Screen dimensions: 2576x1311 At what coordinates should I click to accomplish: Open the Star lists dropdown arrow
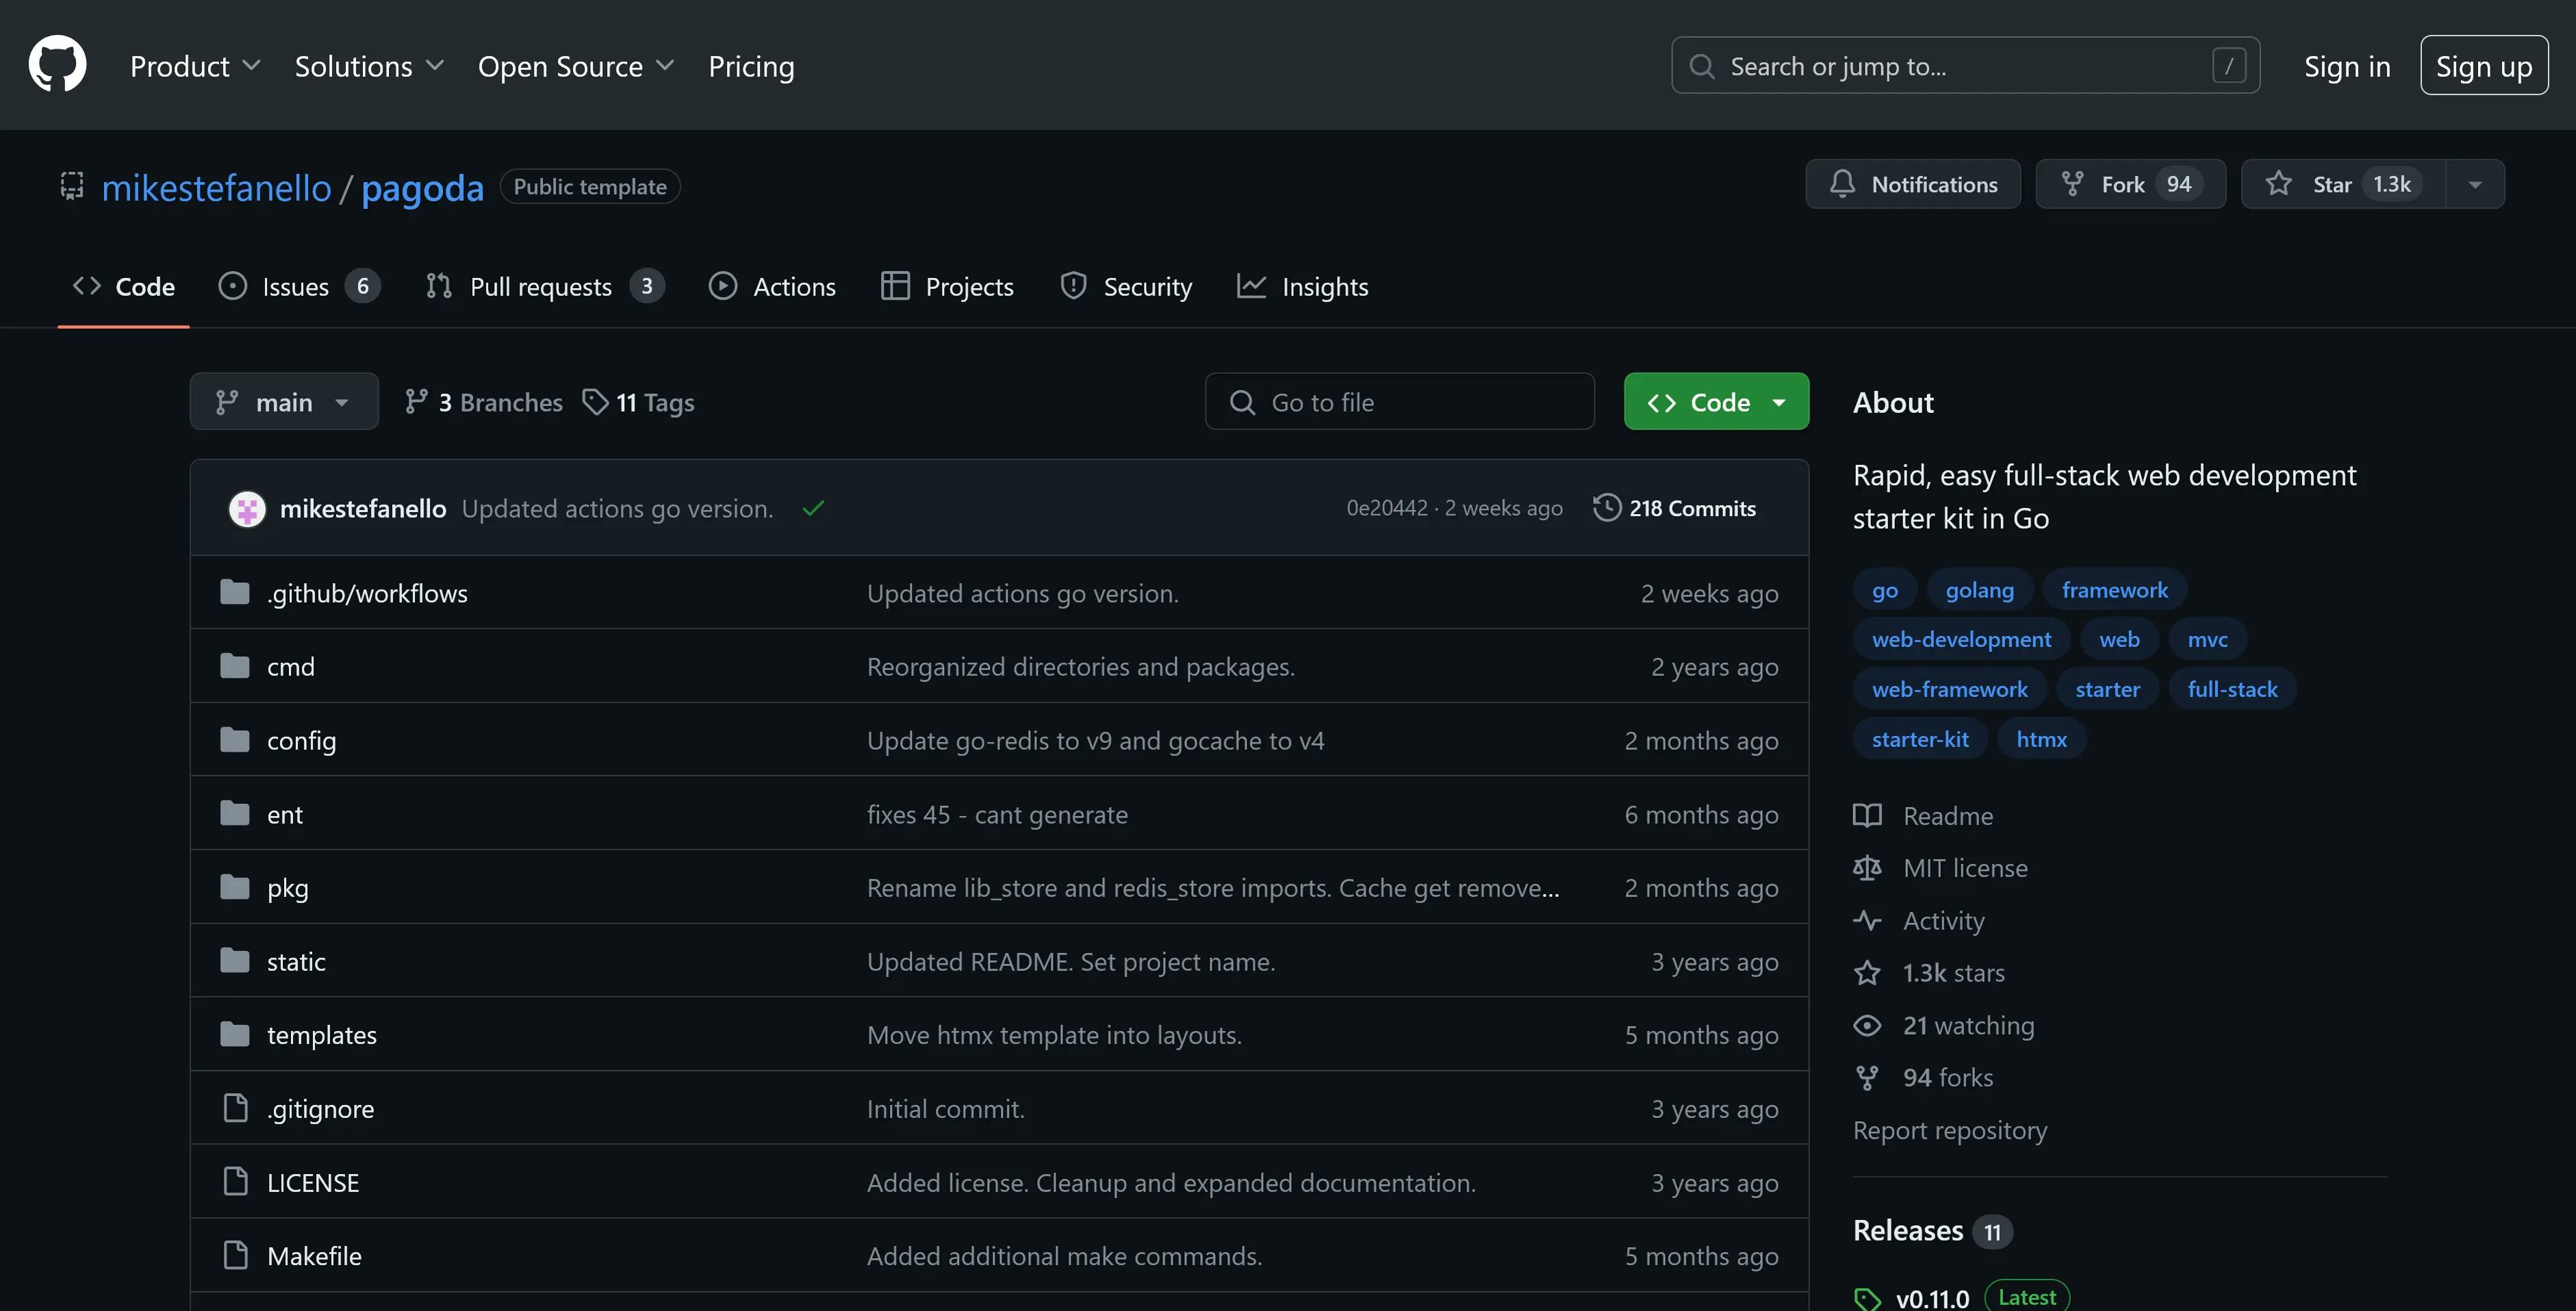(x=2474, y=184)
